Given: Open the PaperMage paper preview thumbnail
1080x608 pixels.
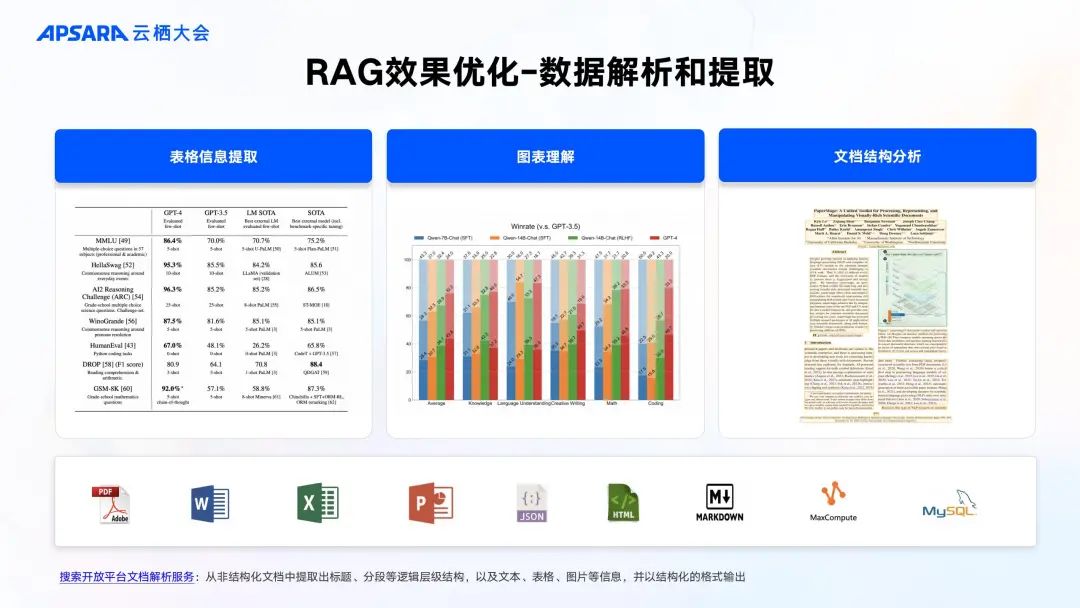Looking at the screenshot, I should tap(877, 310).
